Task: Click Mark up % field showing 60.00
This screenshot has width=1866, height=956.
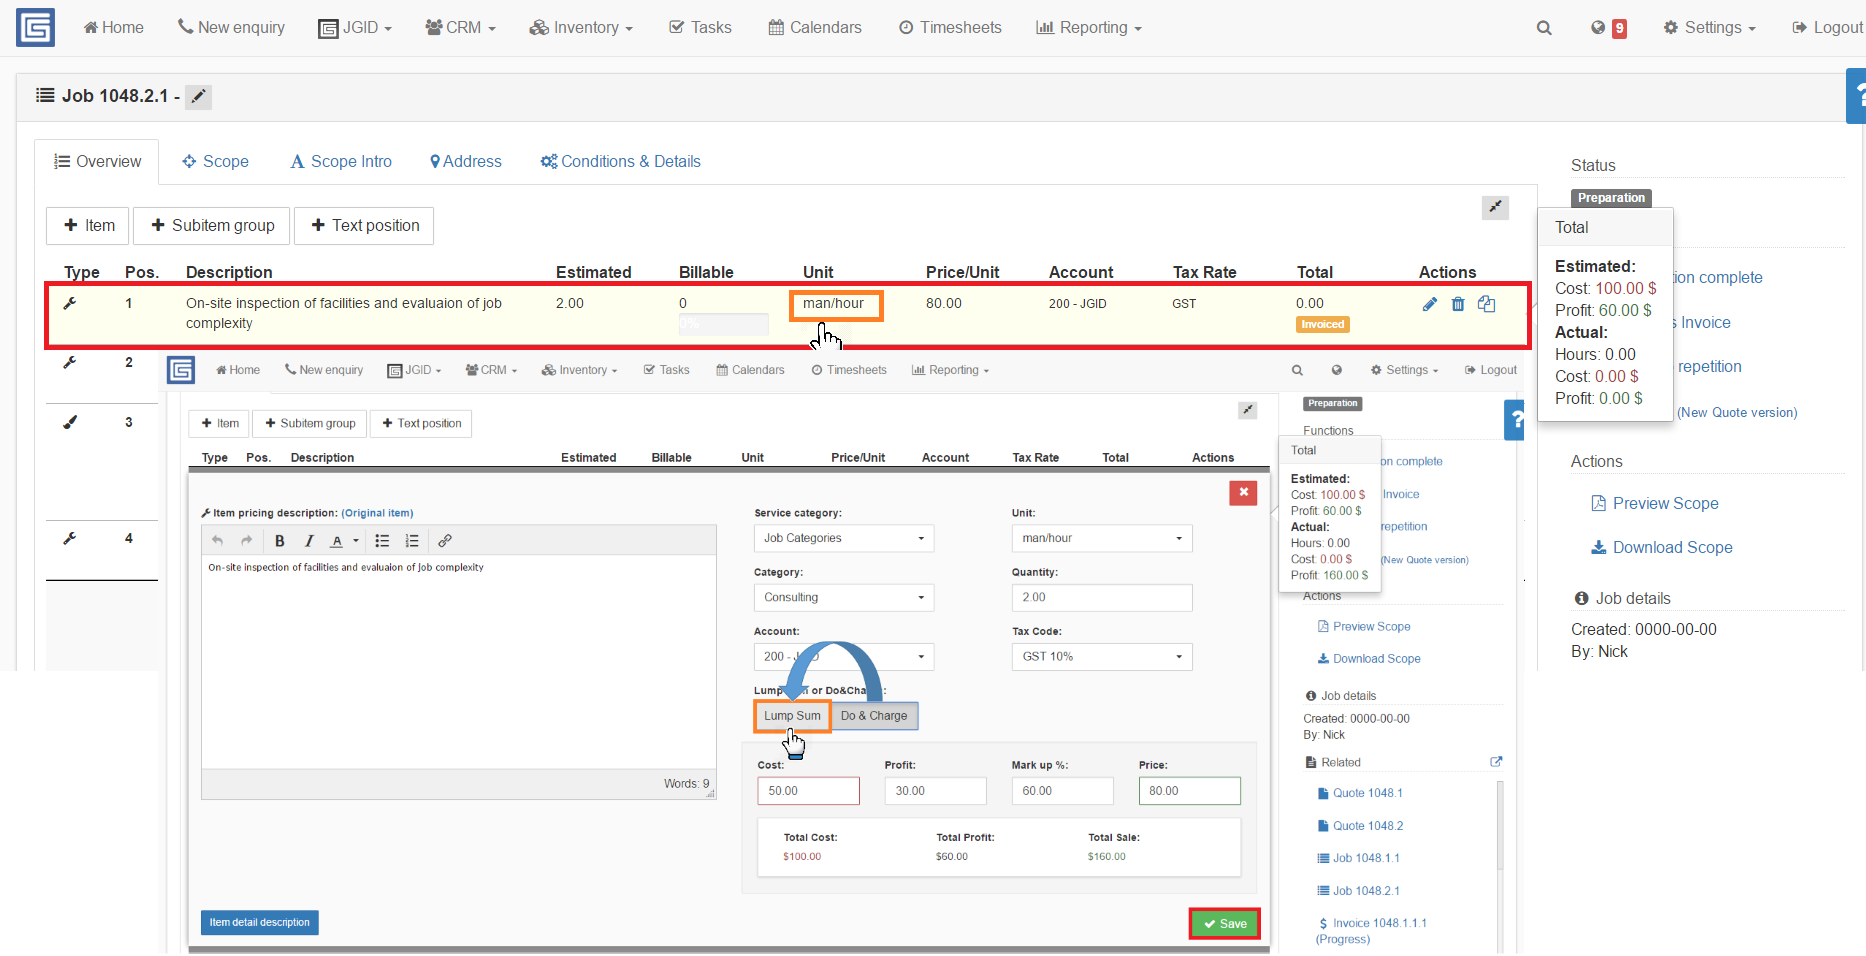Action: pos(1062,791)
